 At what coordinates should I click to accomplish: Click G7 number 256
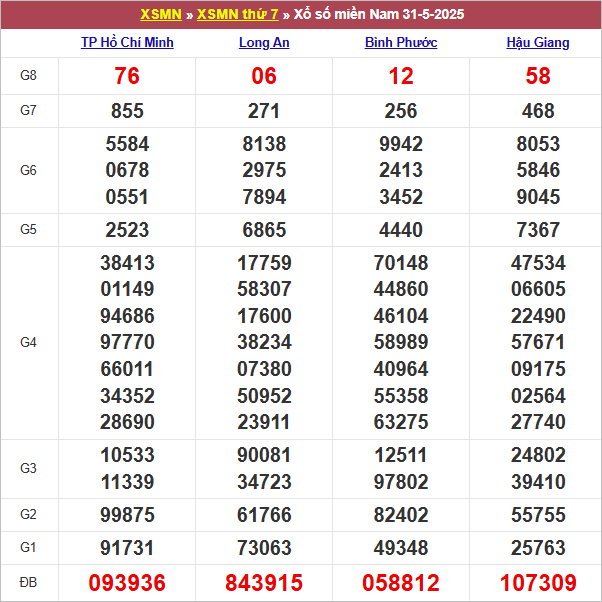click(401, 111)
